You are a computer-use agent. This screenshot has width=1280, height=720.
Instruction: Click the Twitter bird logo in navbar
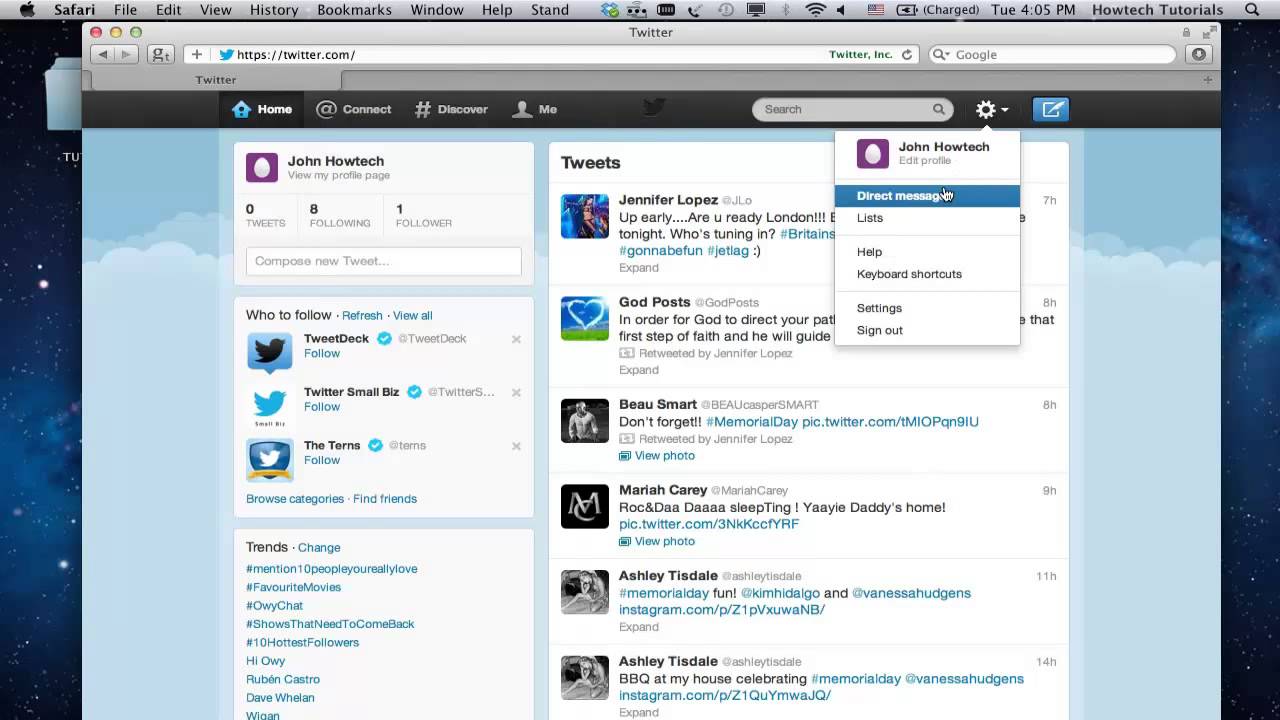pos(654,107)
